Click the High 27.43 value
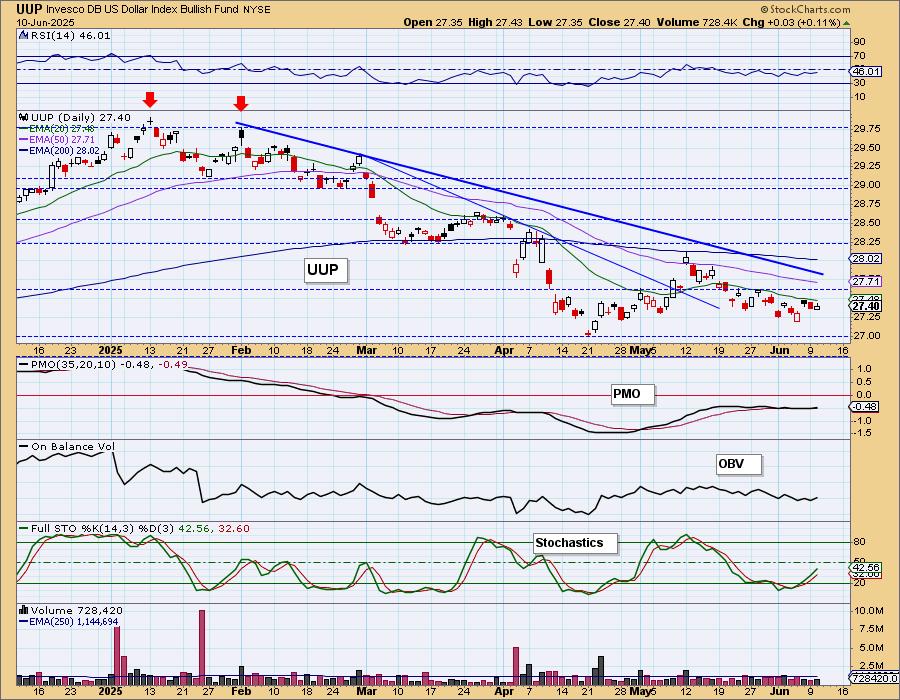 click(494, 22)
